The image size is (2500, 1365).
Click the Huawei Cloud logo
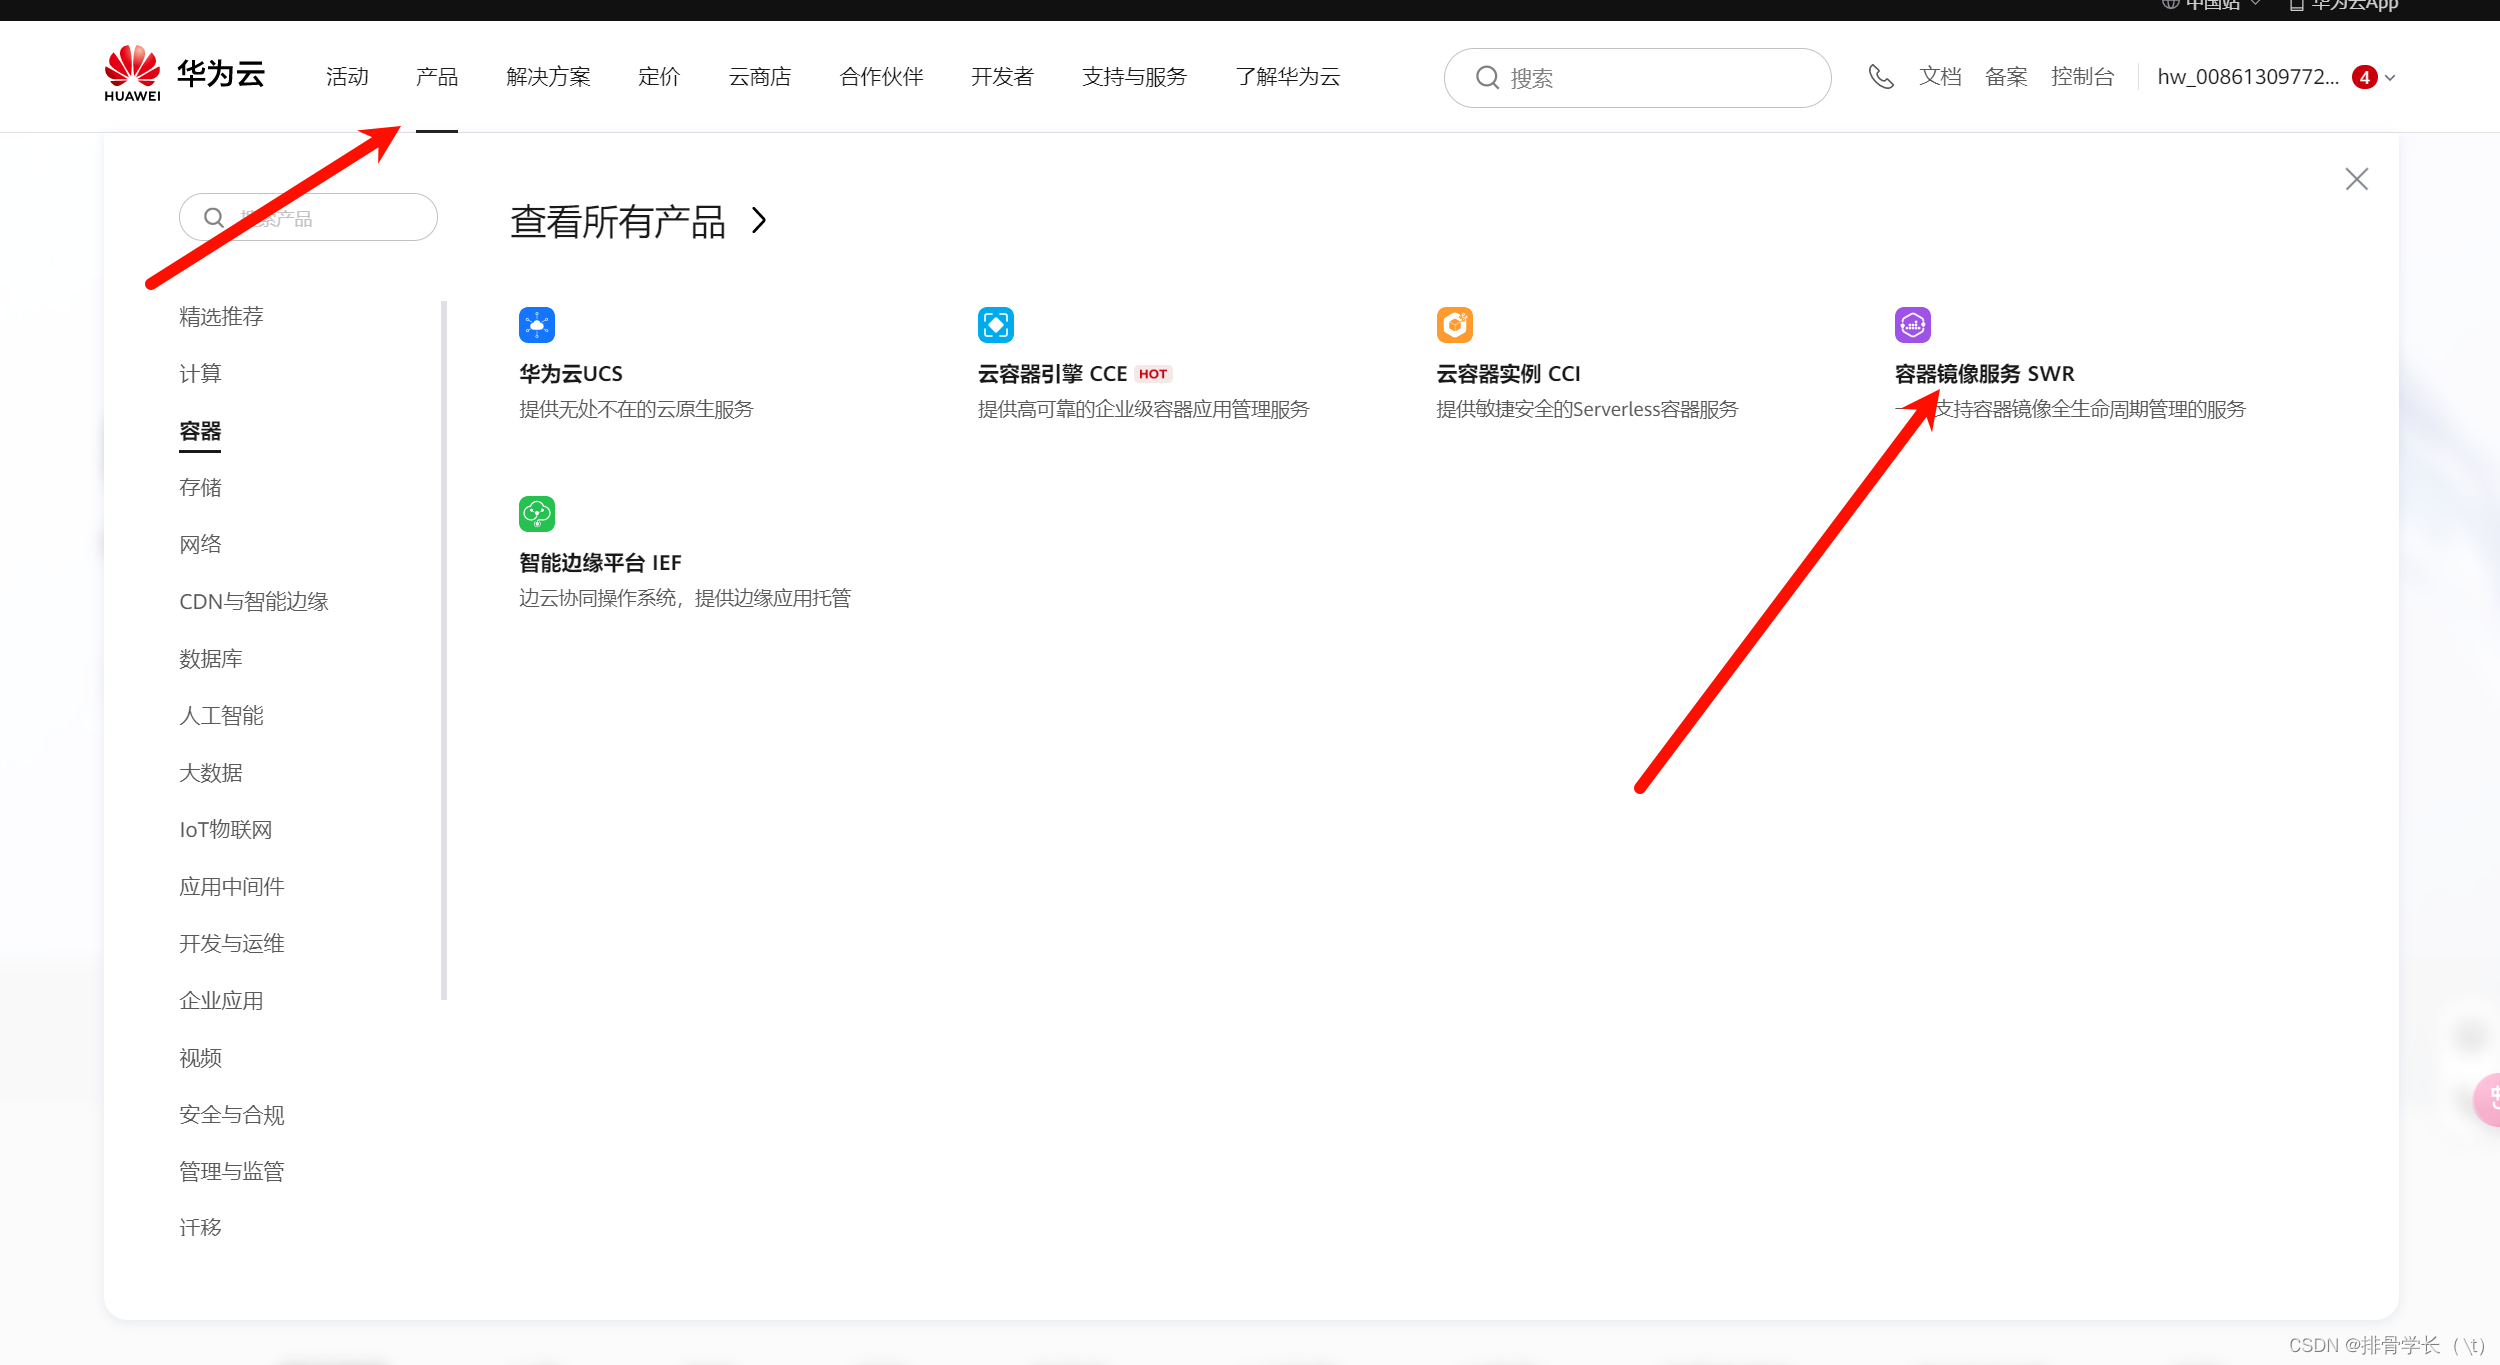[x=184, y=74]
